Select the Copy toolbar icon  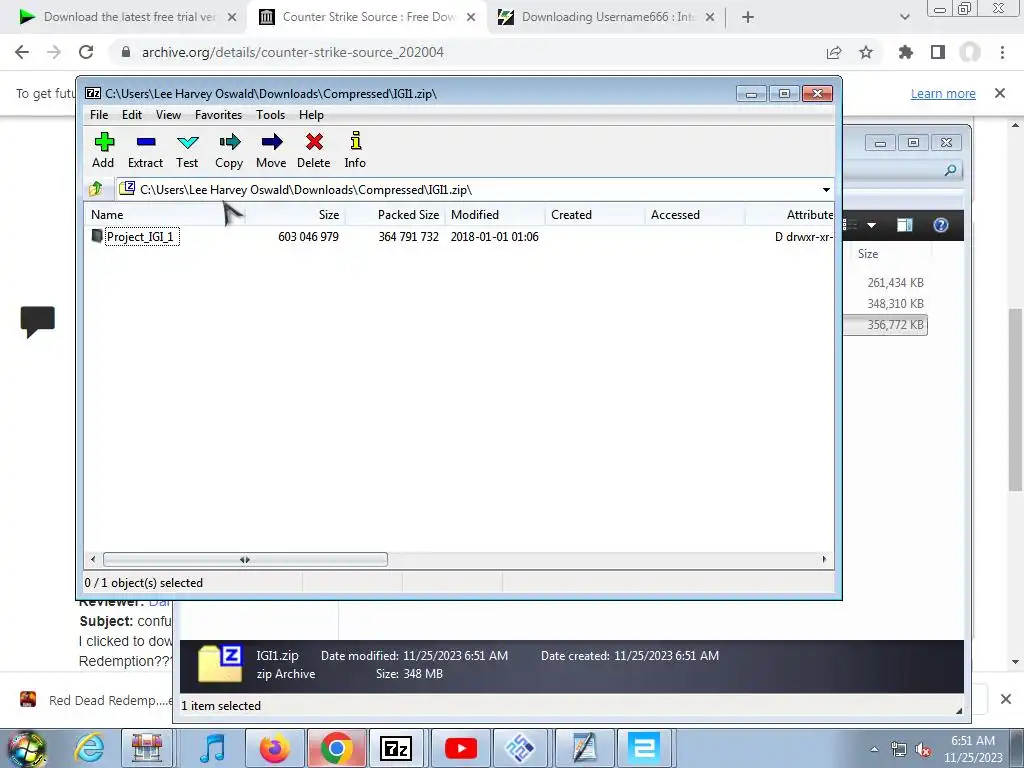pyautogui.click(x=229, y=150)
